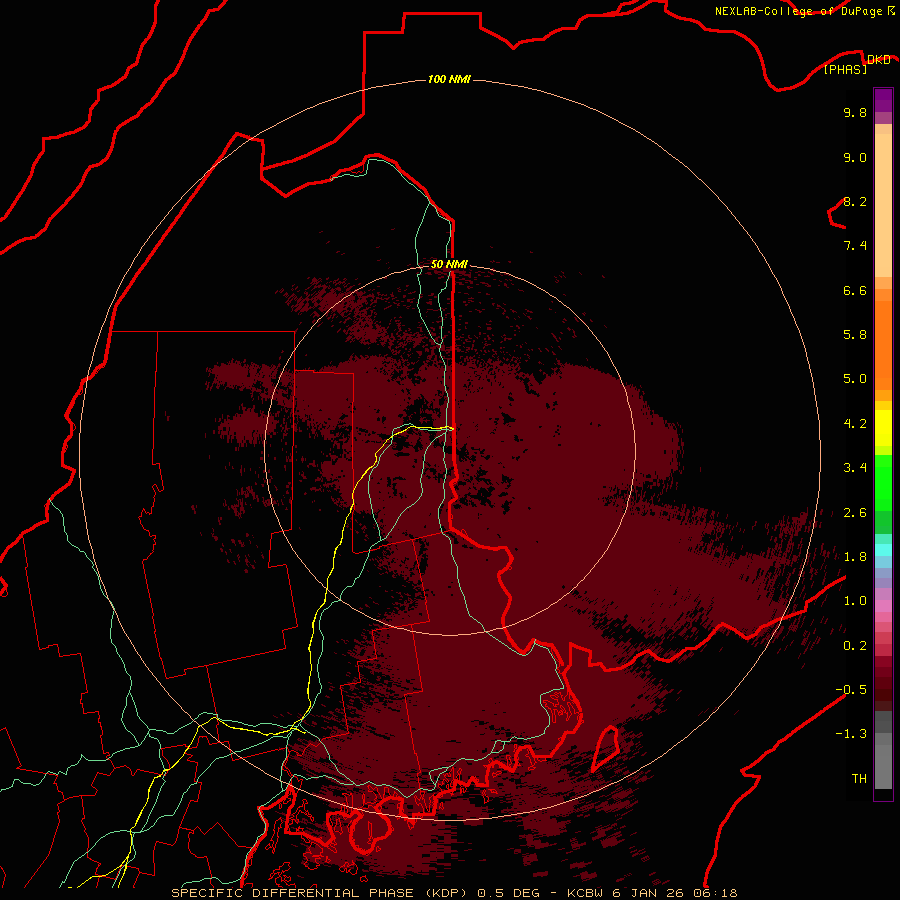The width and height of the screenshot is (900, 900).
Task: Select the "DKD" product label
Action: [x=878, y=59]
